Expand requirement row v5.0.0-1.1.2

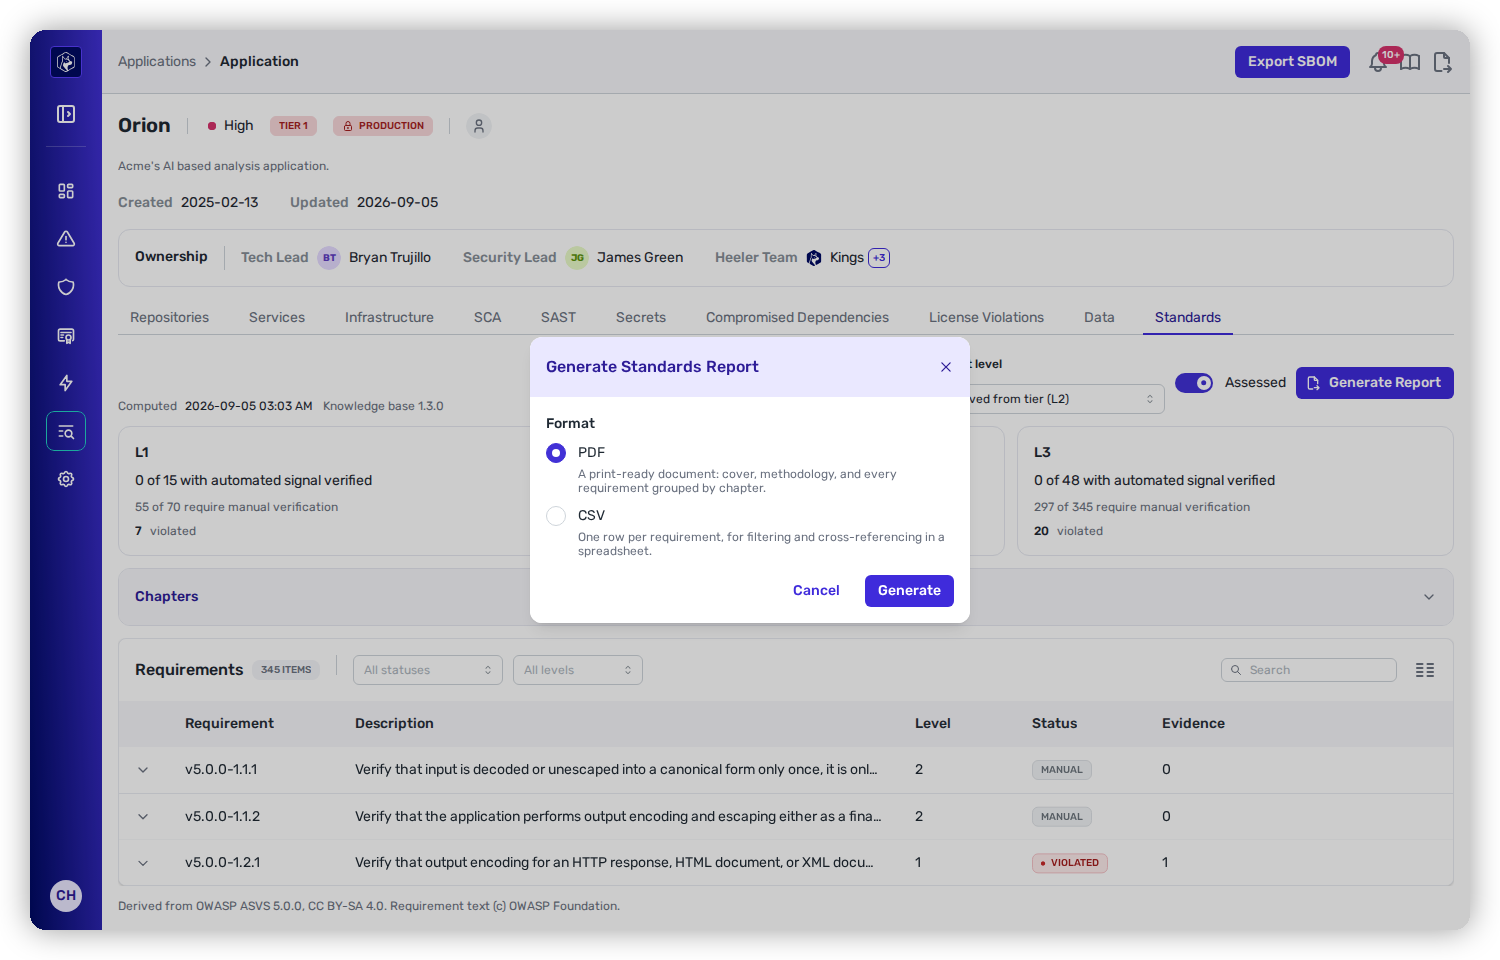click(x=143, y=817)
